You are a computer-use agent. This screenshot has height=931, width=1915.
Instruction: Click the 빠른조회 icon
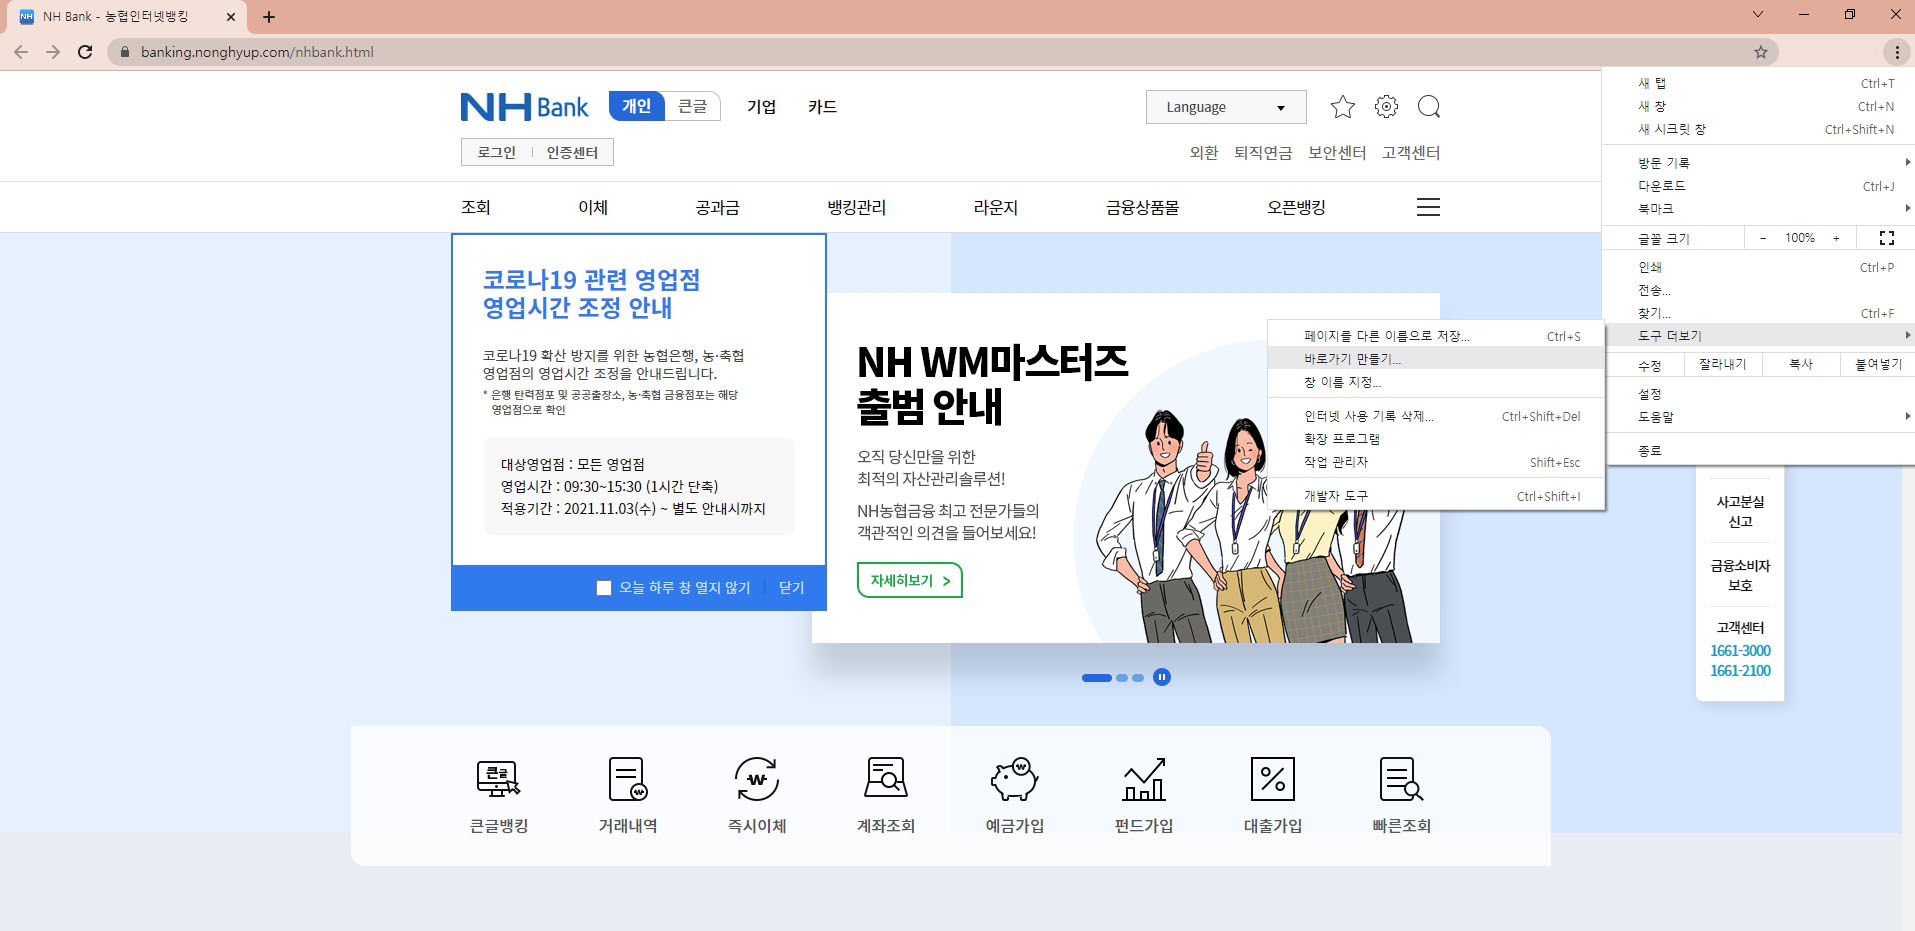click(x=1401, y=779)
